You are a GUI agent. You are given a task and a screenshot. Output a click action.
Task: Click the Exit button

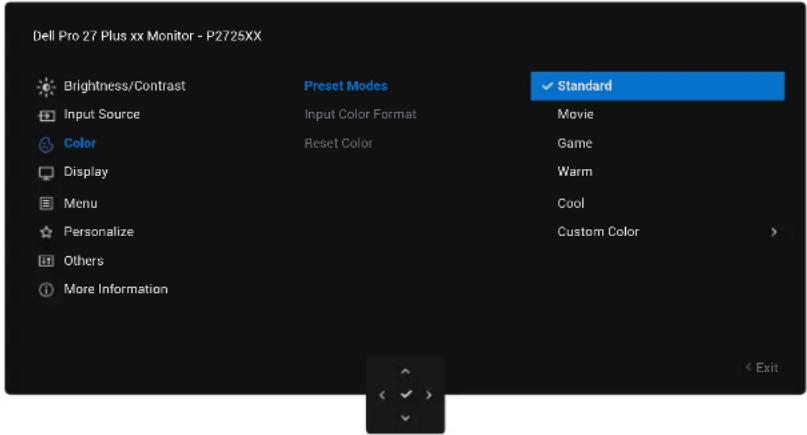click(x=762, y=368)
